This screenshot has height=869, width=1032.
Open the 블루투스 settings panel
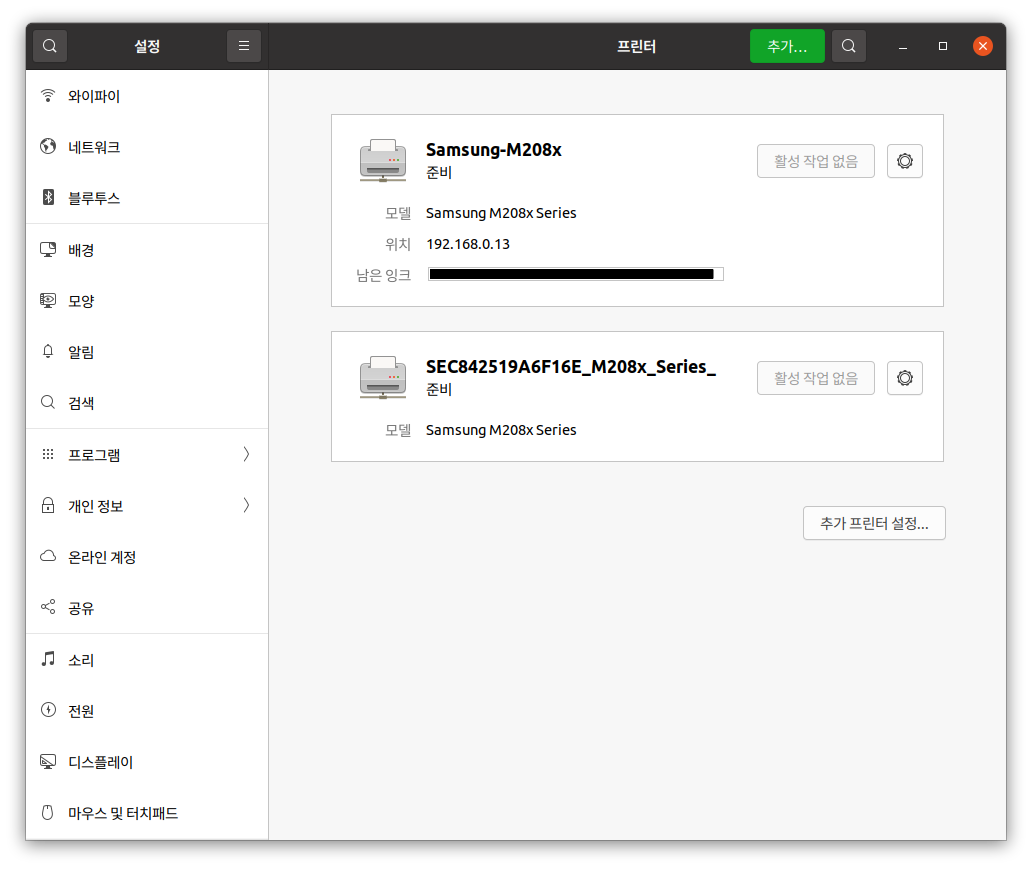click(x=147, y=198)
